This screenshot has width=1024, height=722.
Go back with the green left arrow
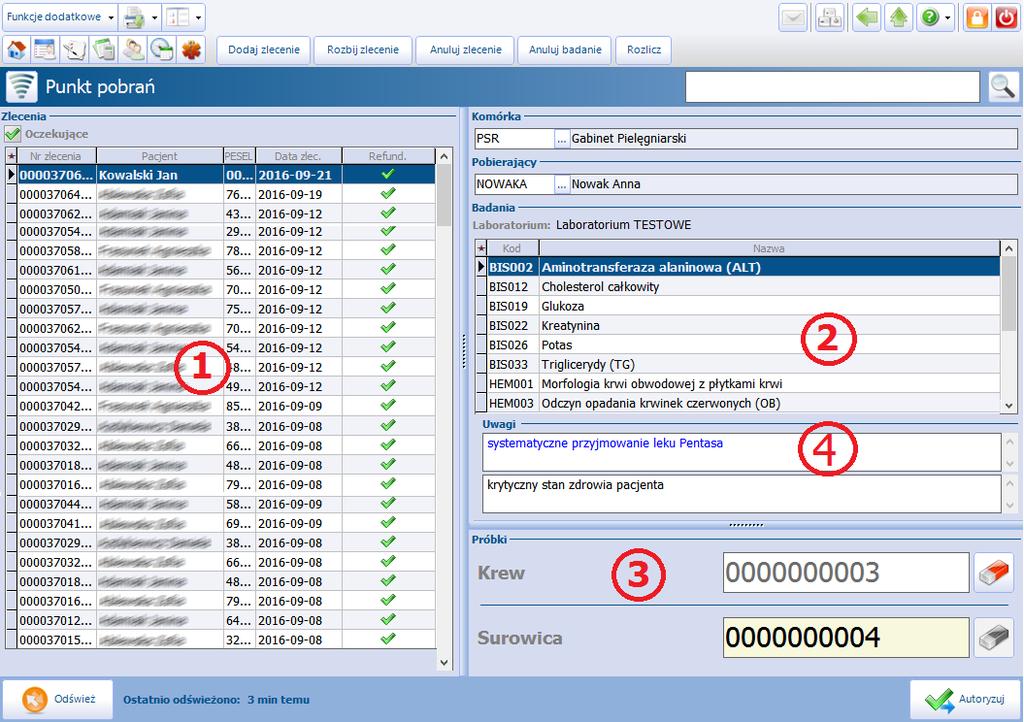click(x=867, y=18)
